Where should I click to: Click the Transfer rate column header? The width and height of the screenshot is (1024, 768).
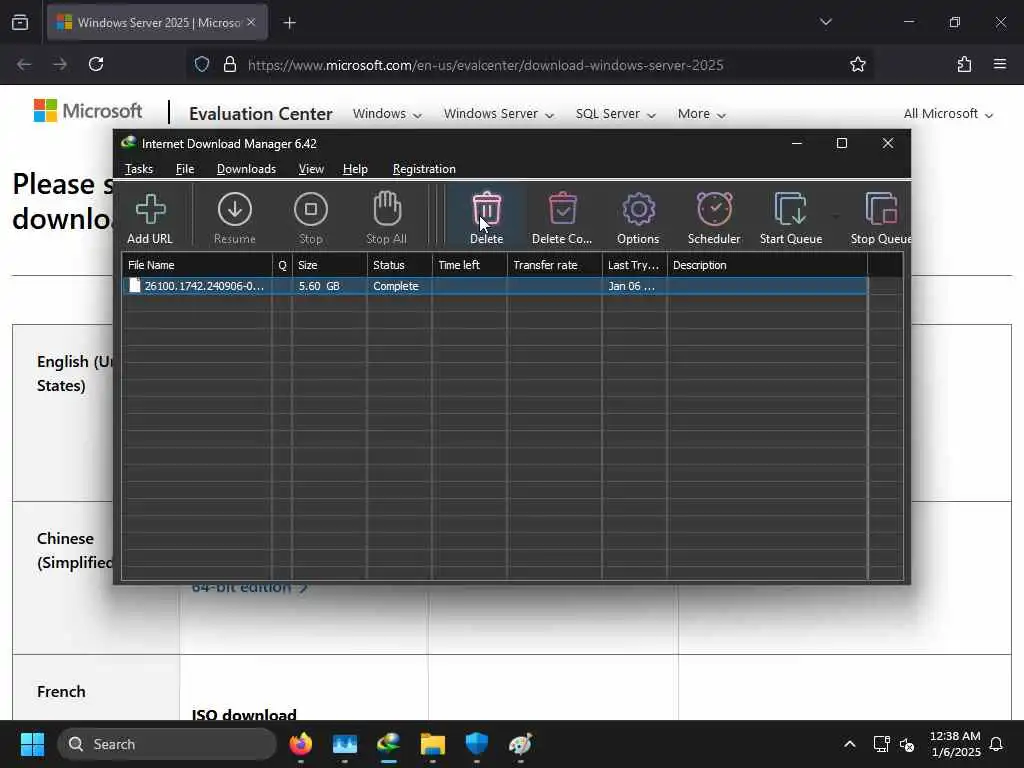click(x=554, y=264)
